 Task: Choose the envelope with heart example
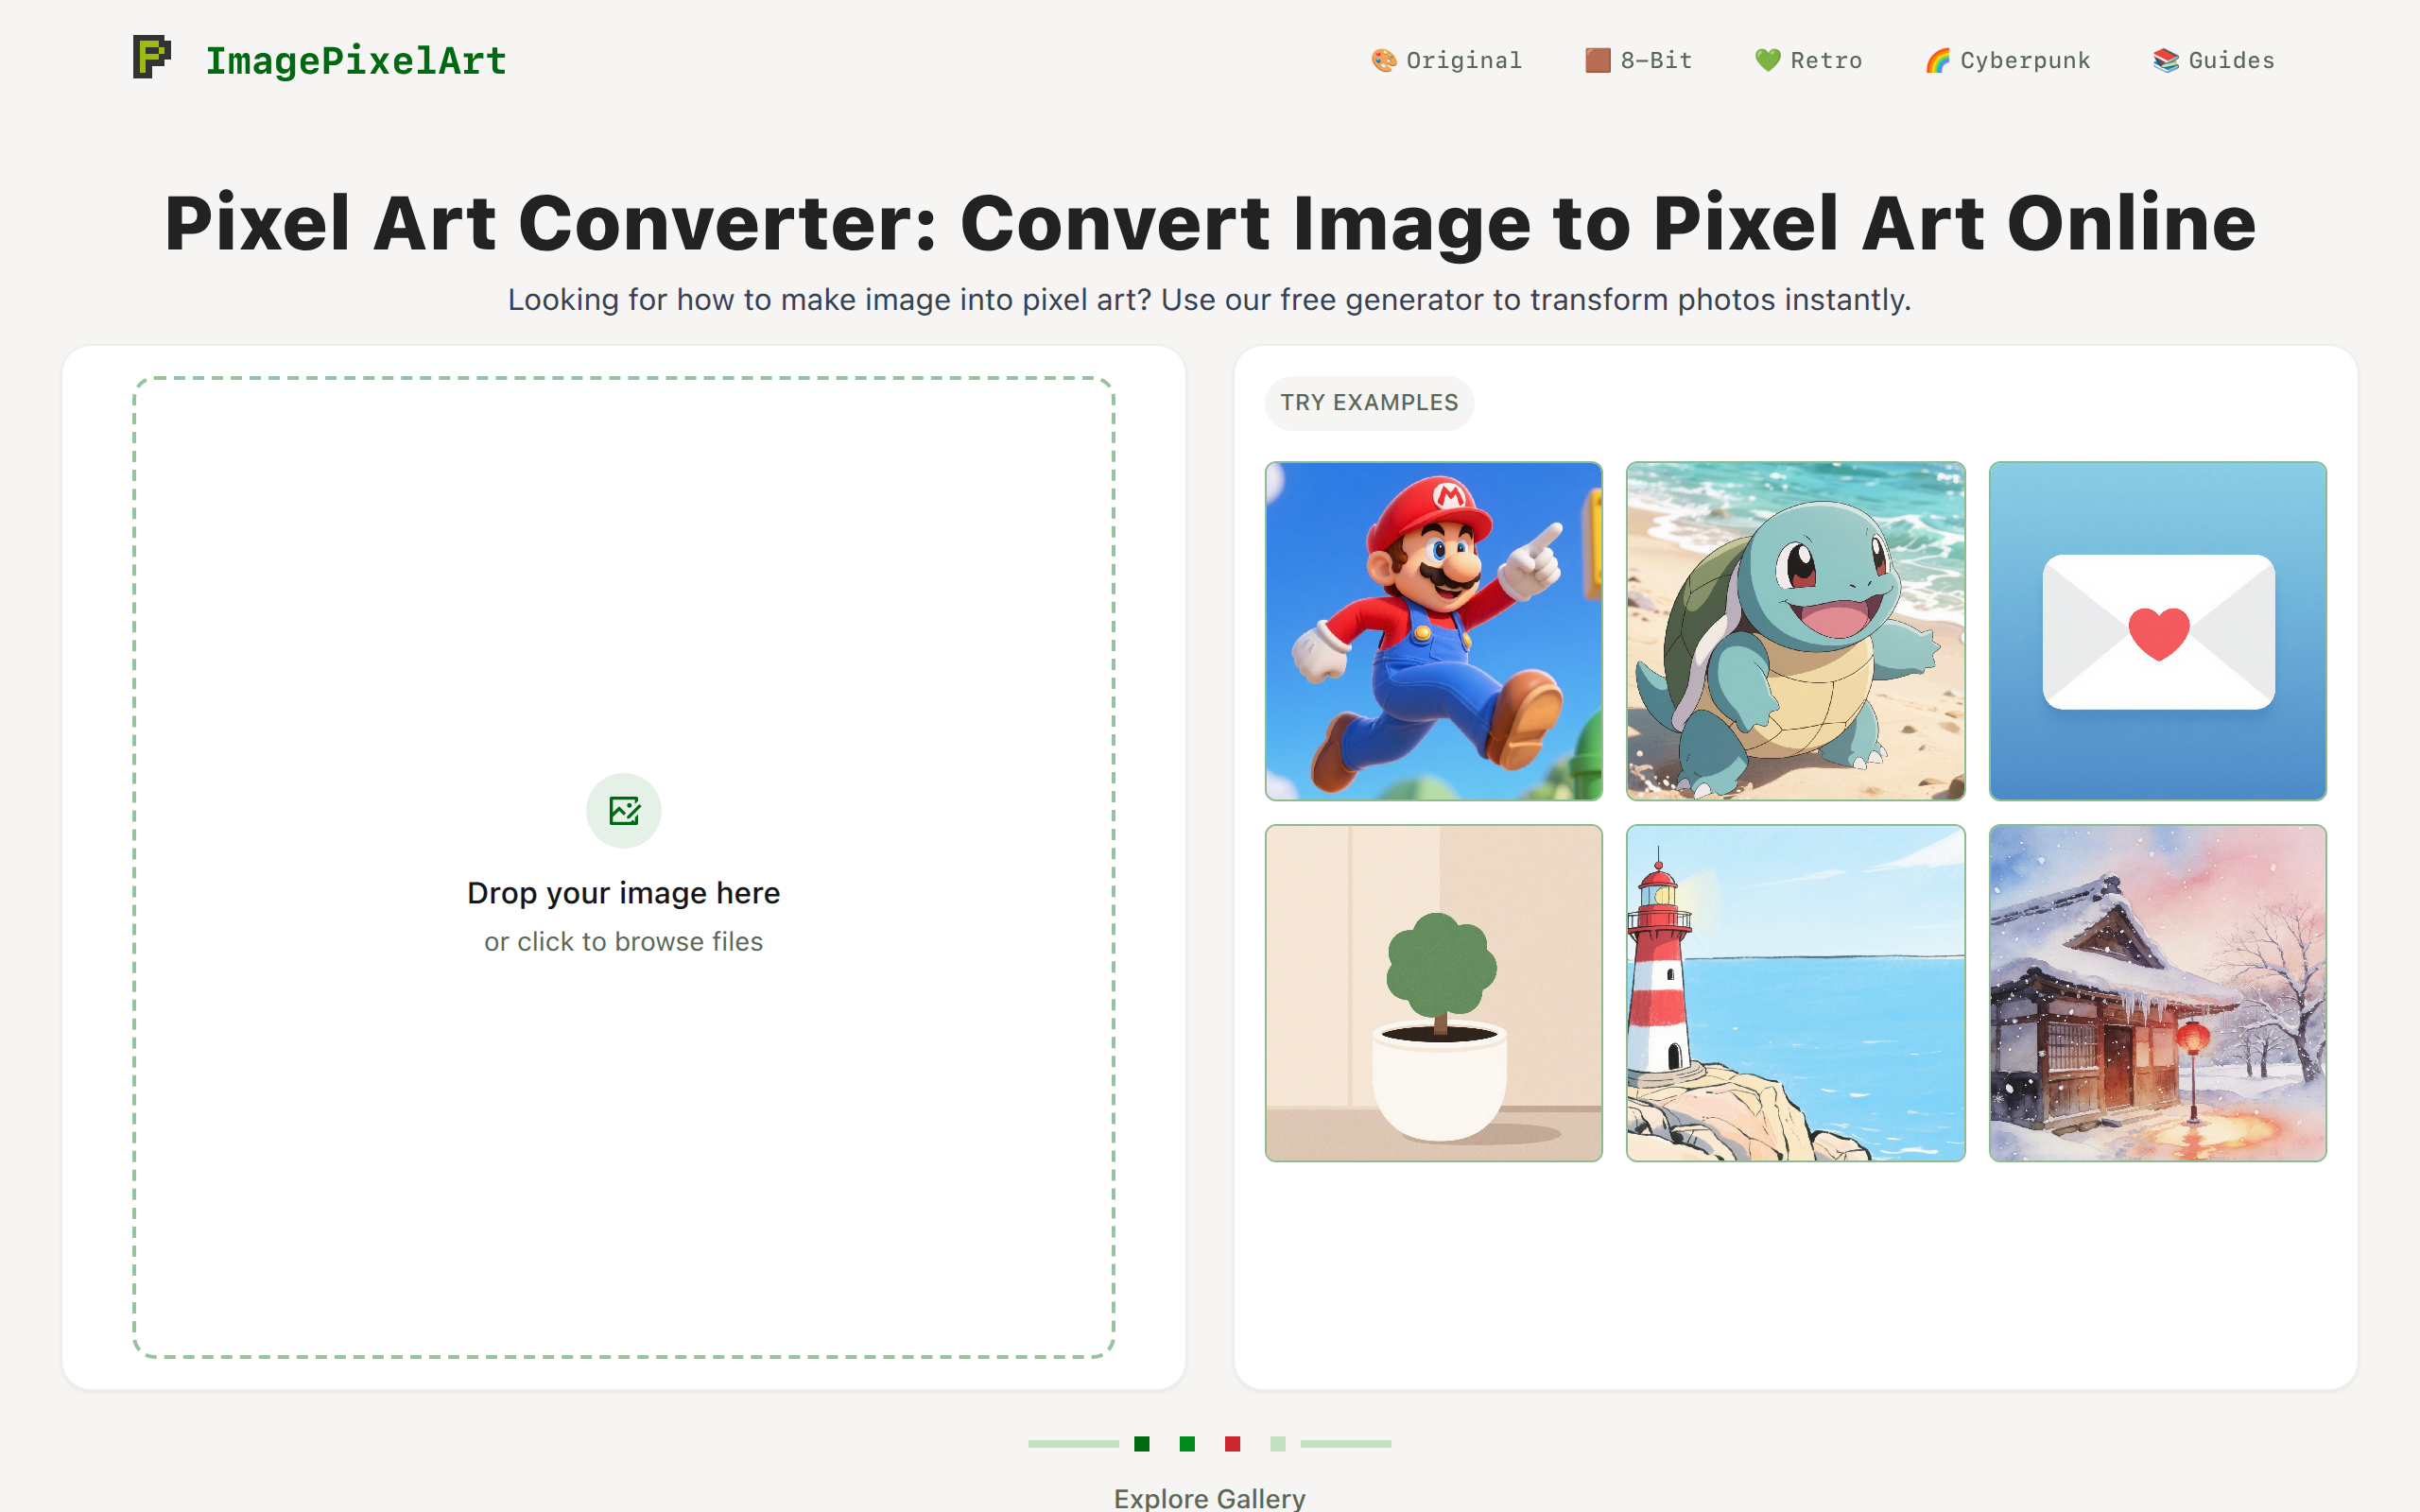[x=2157, y=630]
